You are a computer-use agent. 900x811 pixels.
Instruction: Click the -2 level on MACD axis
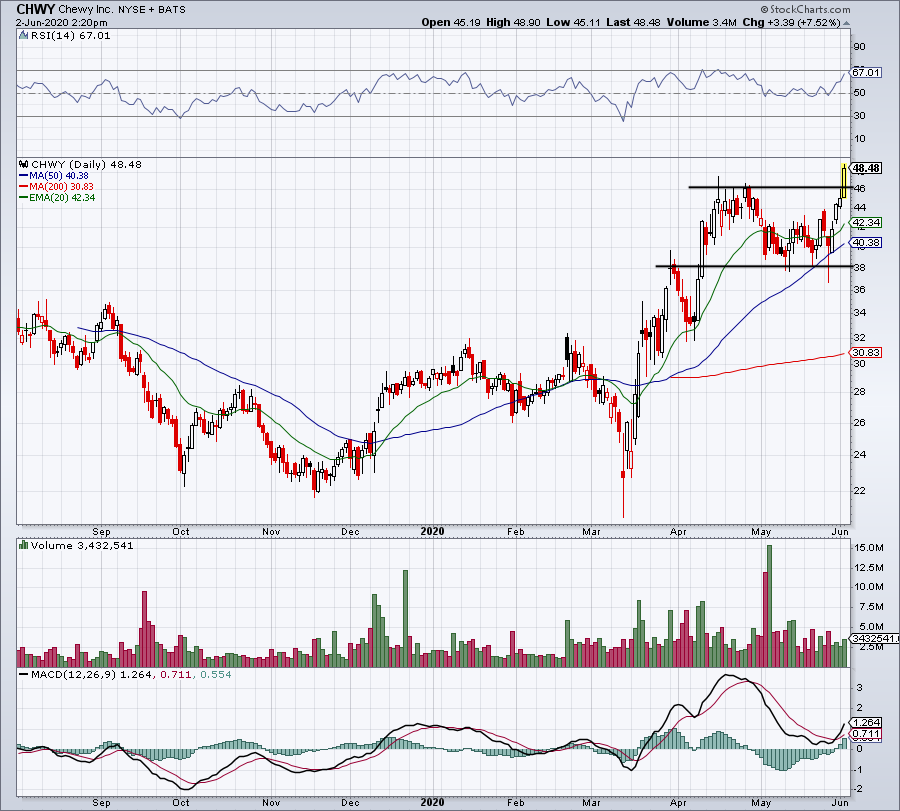point(859,789)
